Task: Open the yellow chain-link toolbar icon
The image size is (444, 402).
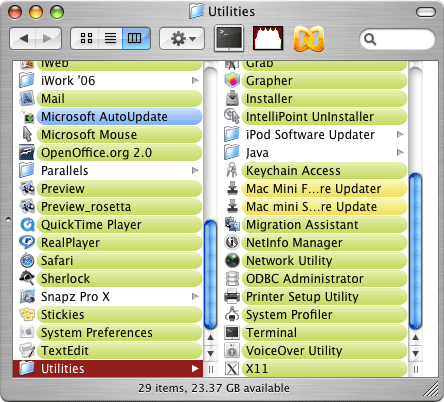Action: [x=309, y=38]
